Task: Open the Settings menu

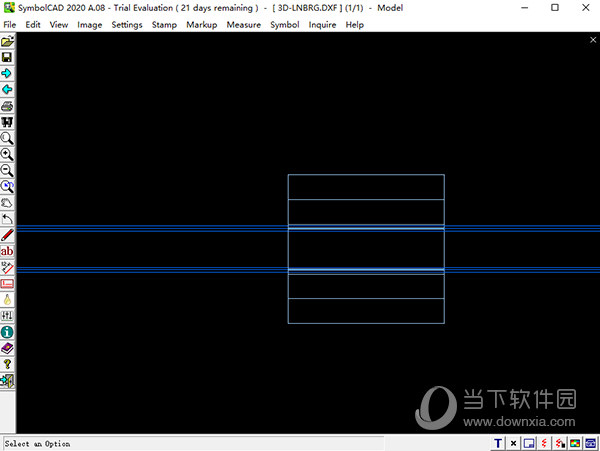Action: tap(127, 24)
